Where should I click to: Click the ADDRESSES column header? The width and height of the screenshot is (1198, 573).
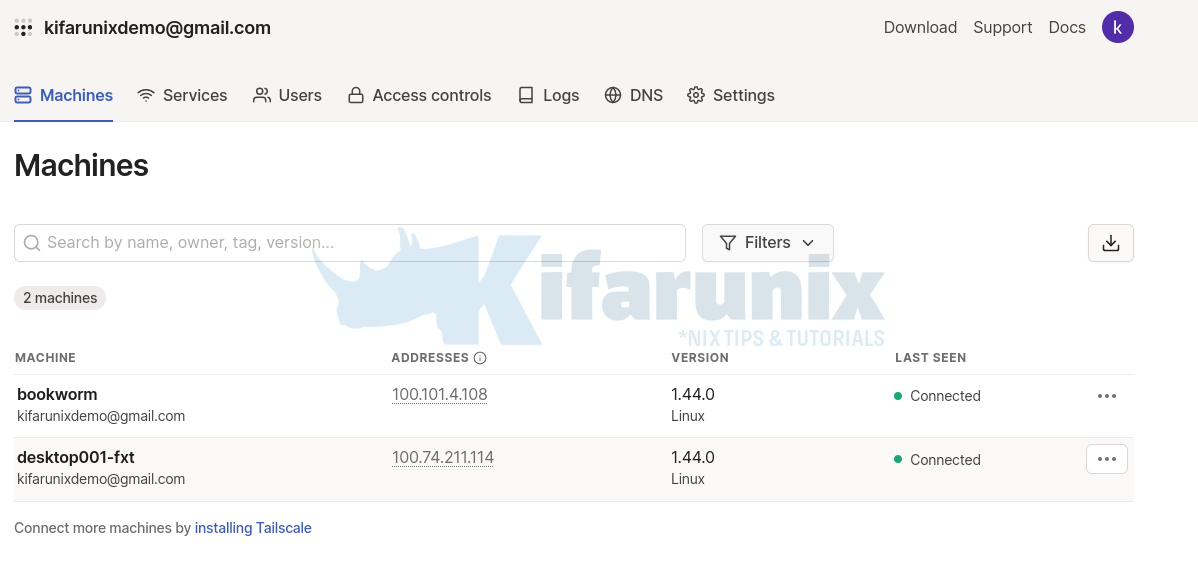click(x=429, y=358)
